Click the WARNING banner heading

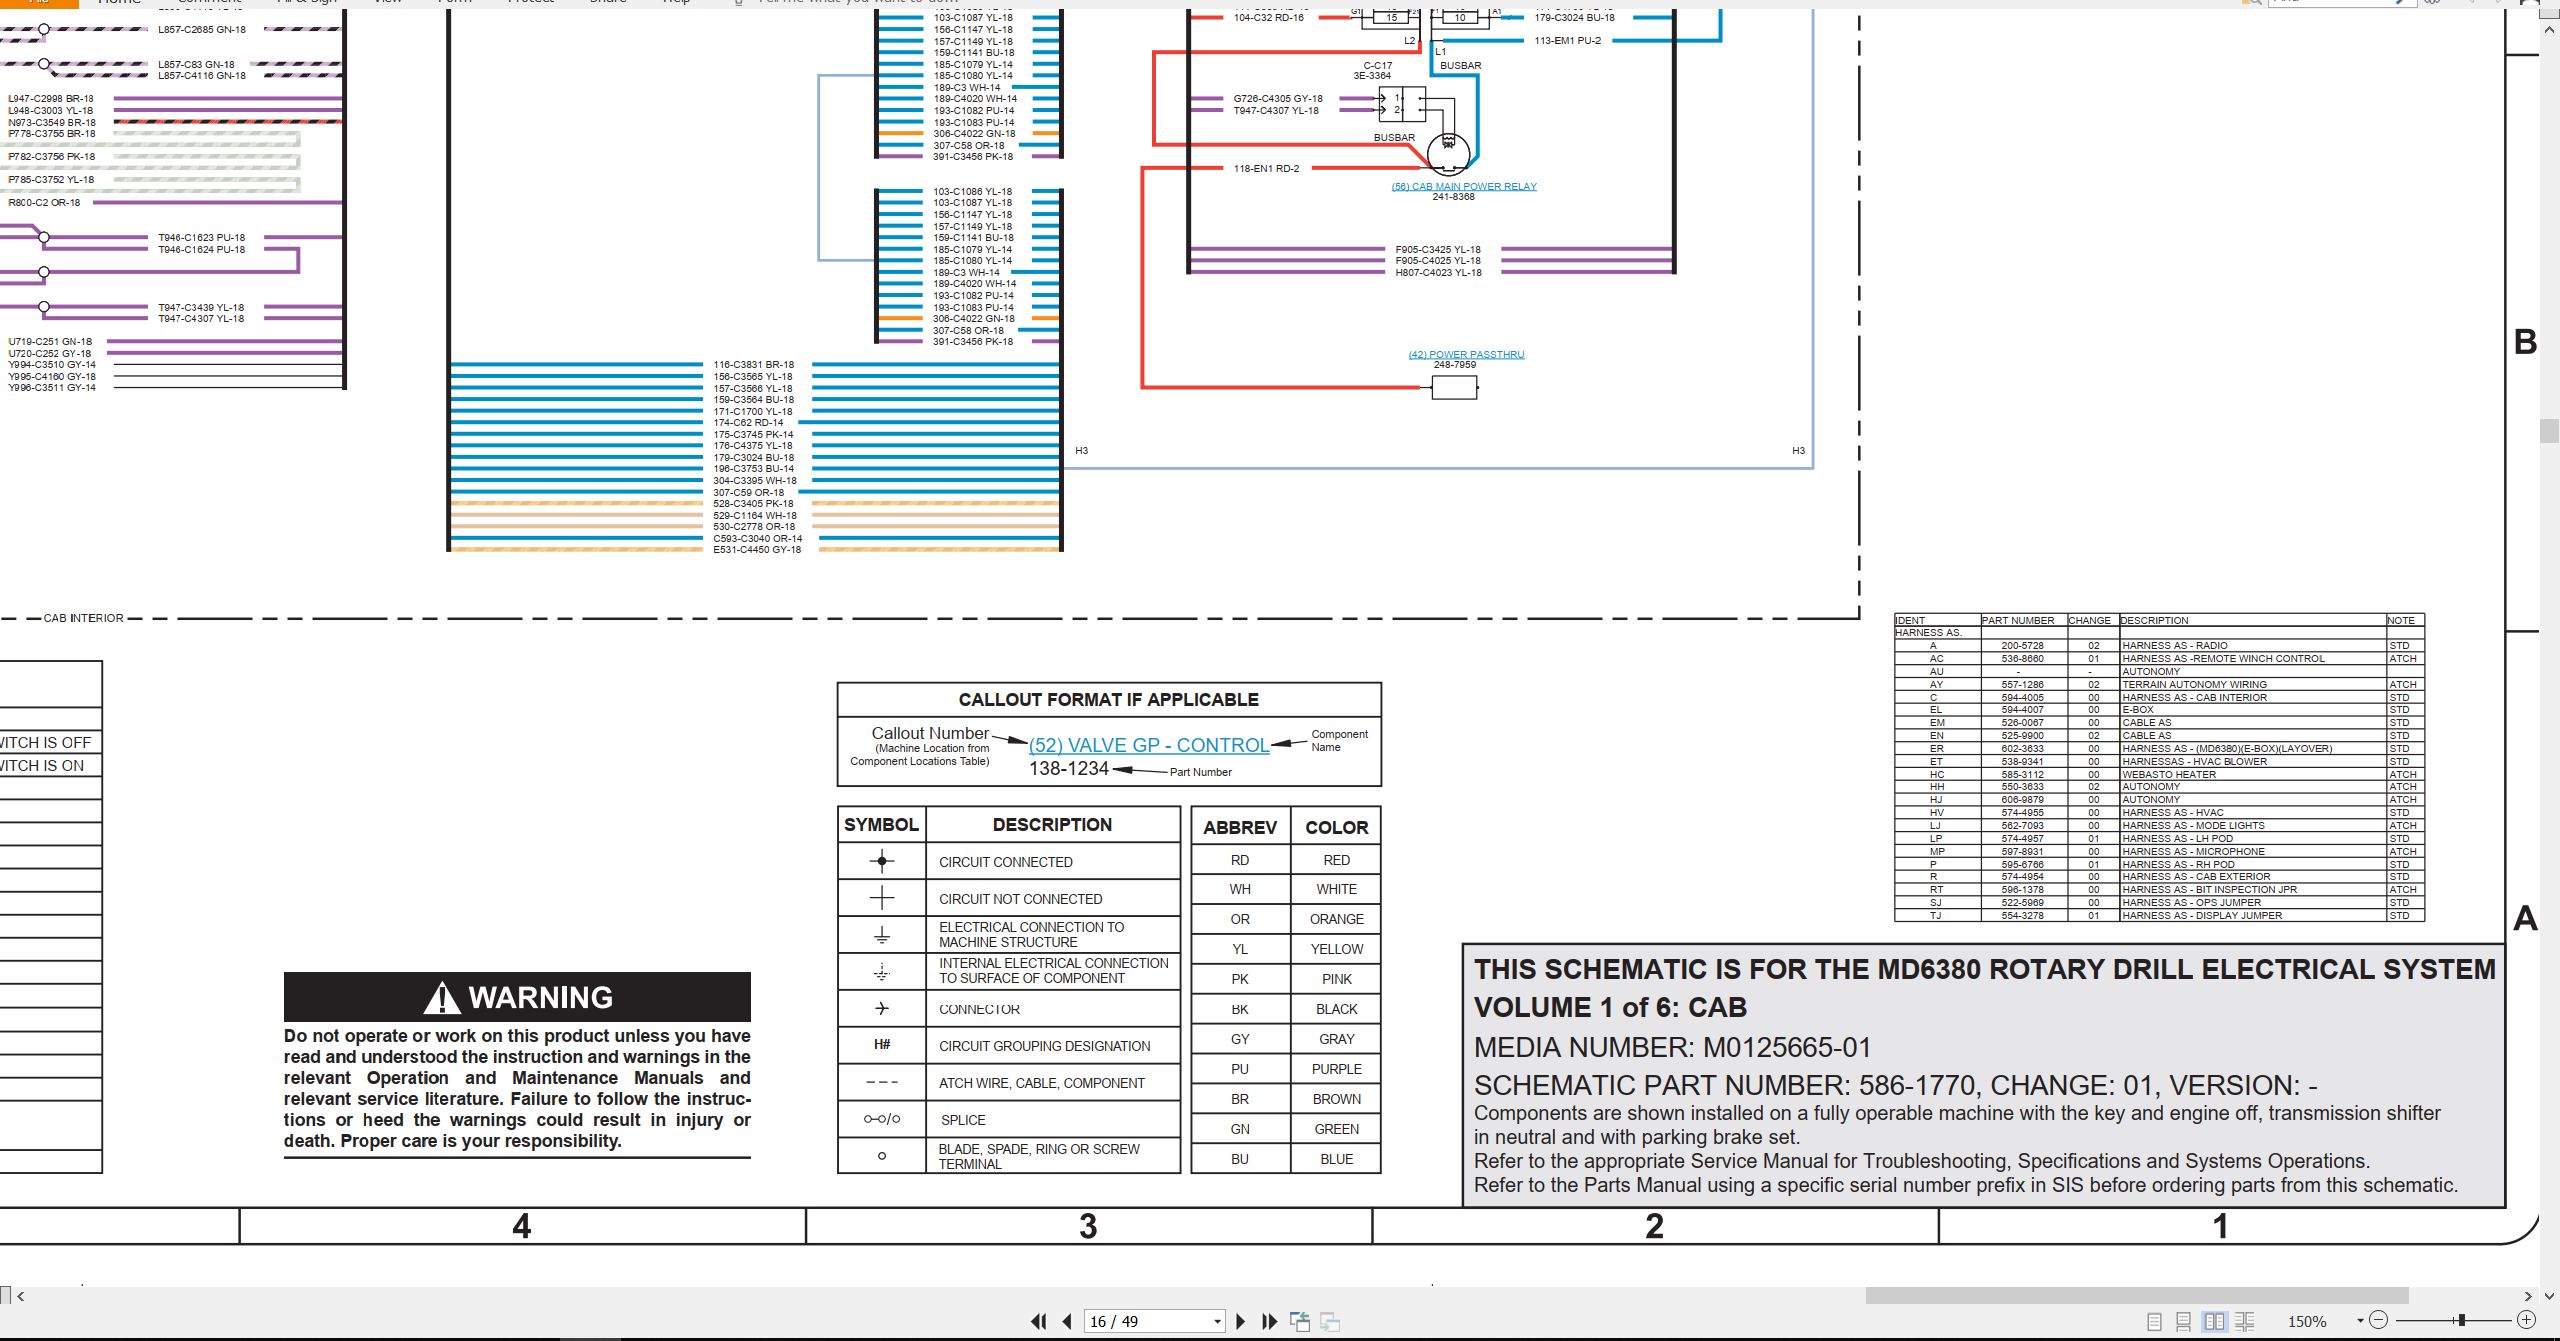tap(517, 997)
